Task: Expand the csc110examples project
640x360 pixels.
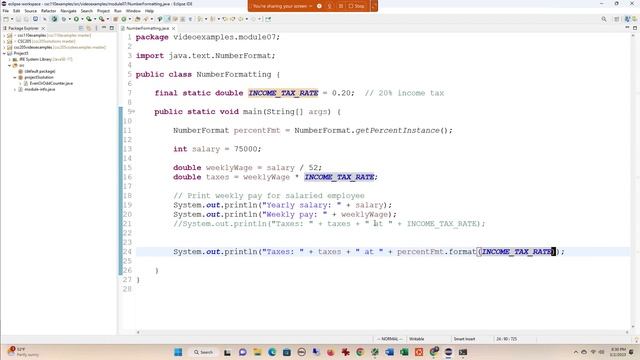Action: point(4,36)
